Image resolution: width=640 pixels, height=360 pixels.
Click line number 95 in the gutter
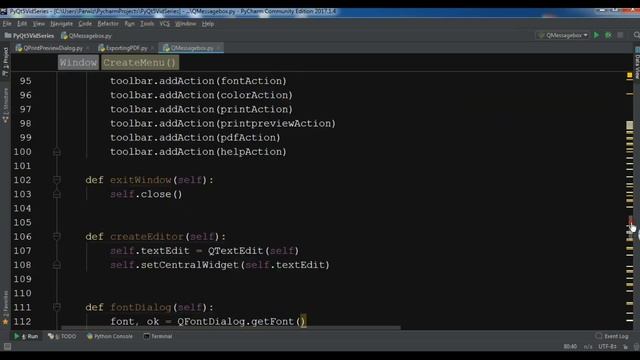pyautogui.click(x=25, y=81)
